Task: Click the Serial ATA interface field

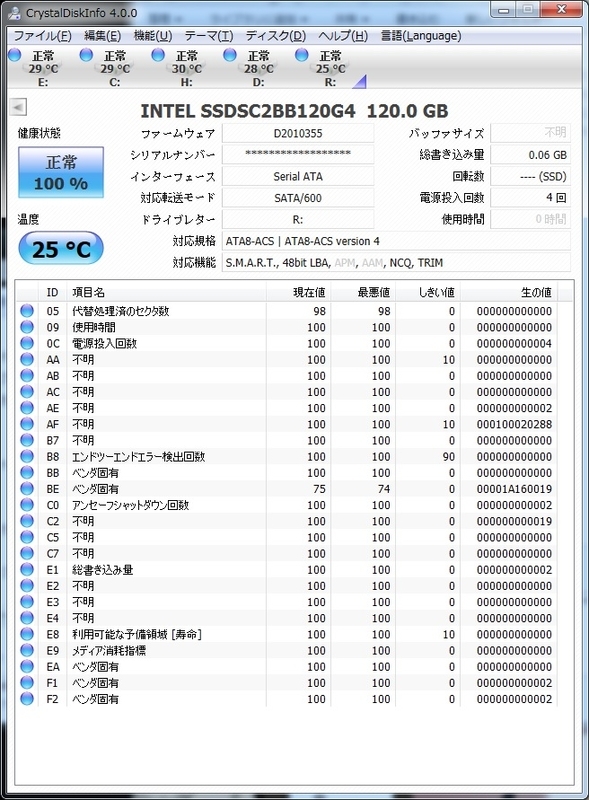Action: (298, 176)
